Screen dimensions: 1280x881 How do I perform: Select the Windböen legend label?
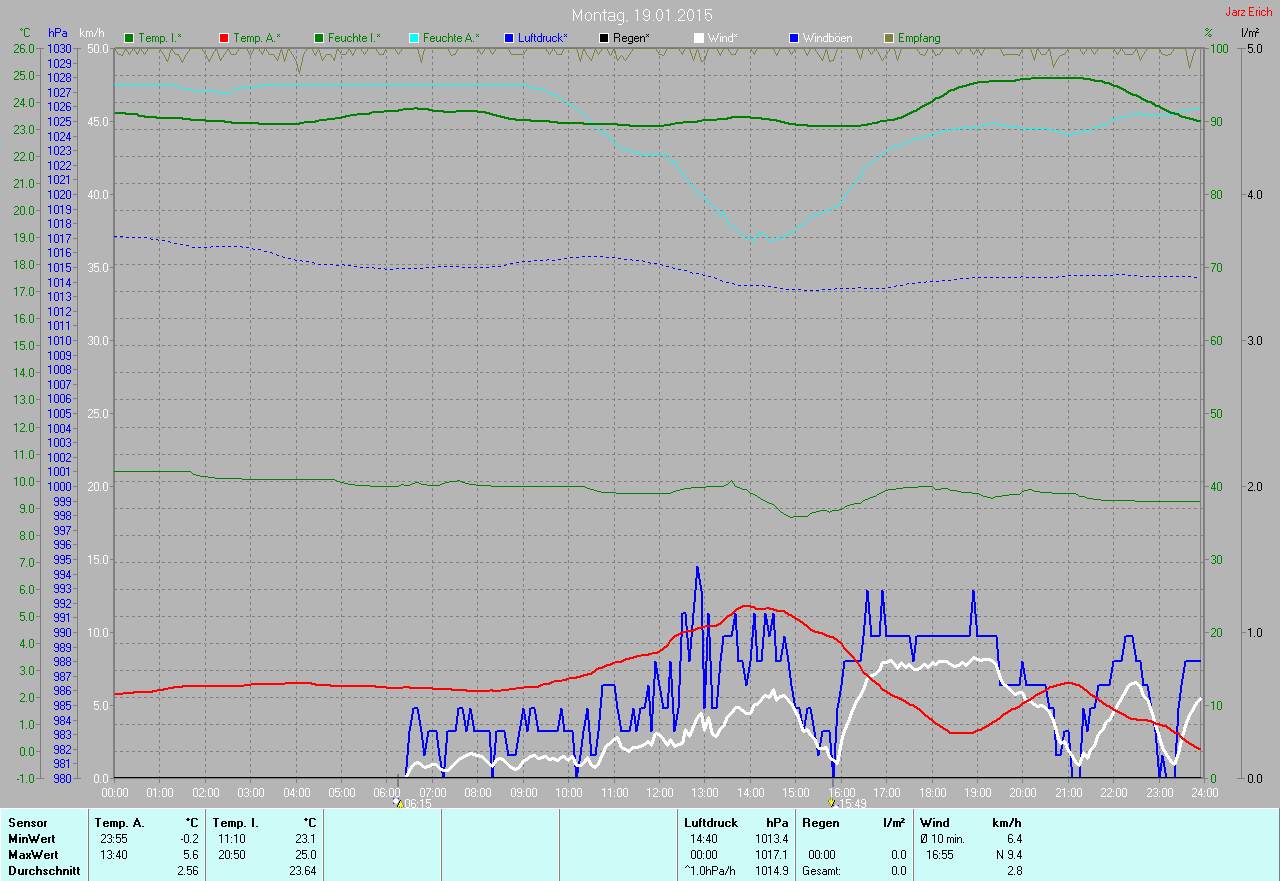828,38
